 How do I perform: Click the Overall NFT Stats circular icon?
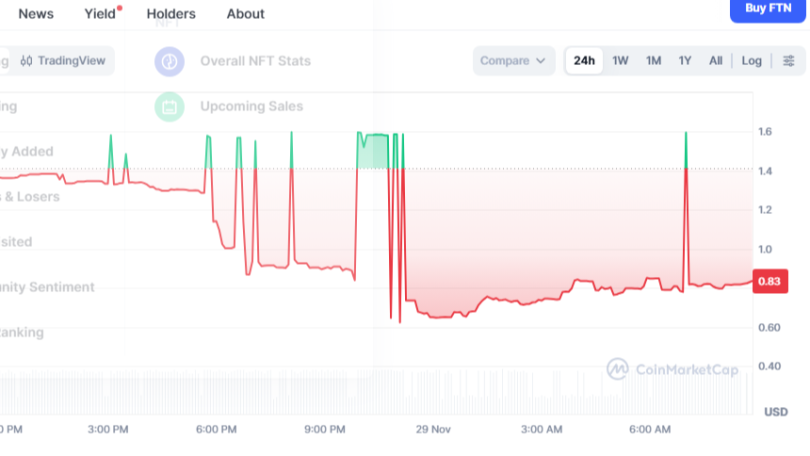[x=169, y=61]
